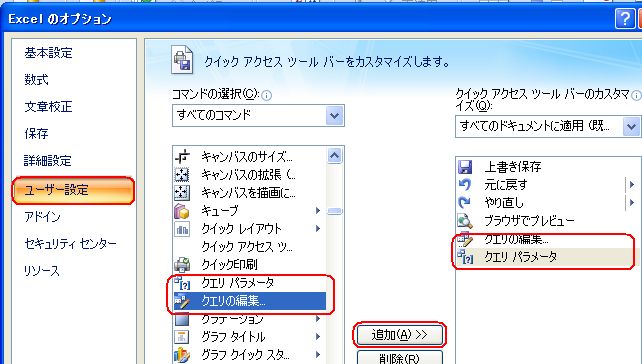642x364 pixels.
Task: Click the キューブ cube icon
Action: (182, 210)
